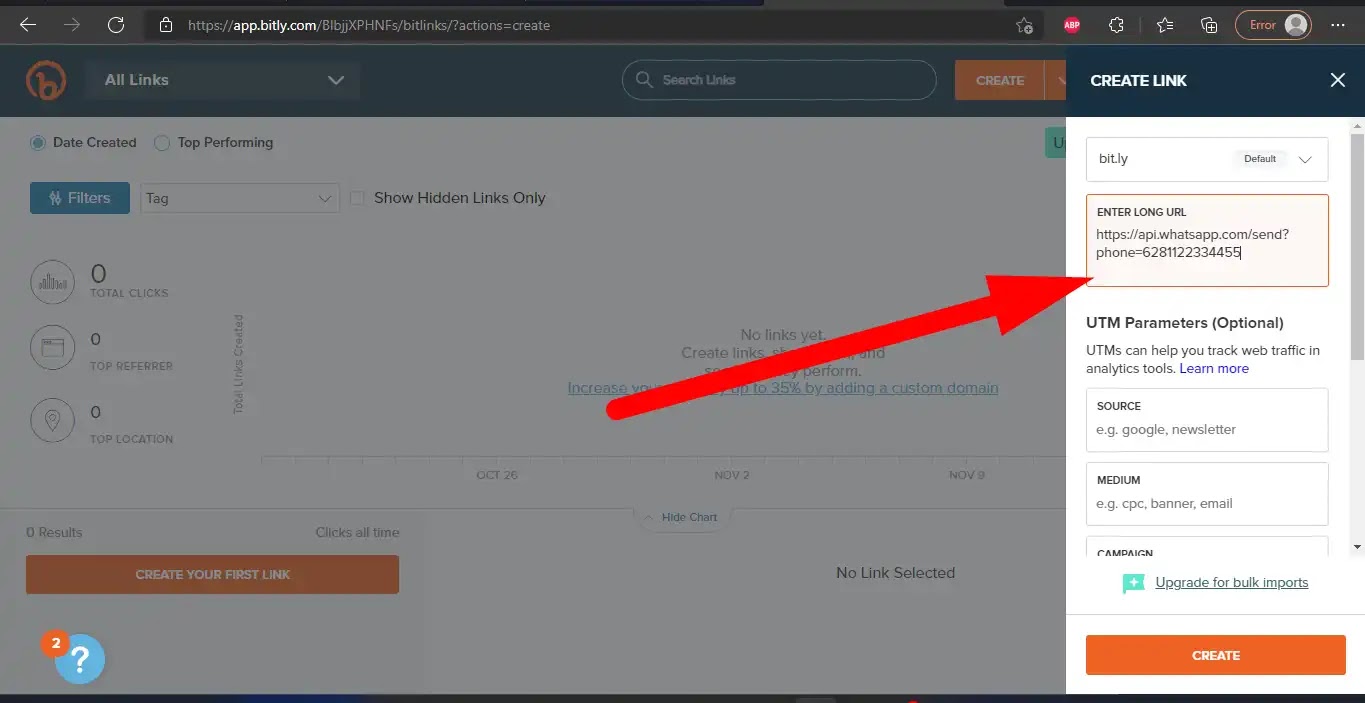Open the Learn more link

click(1214, 368)
